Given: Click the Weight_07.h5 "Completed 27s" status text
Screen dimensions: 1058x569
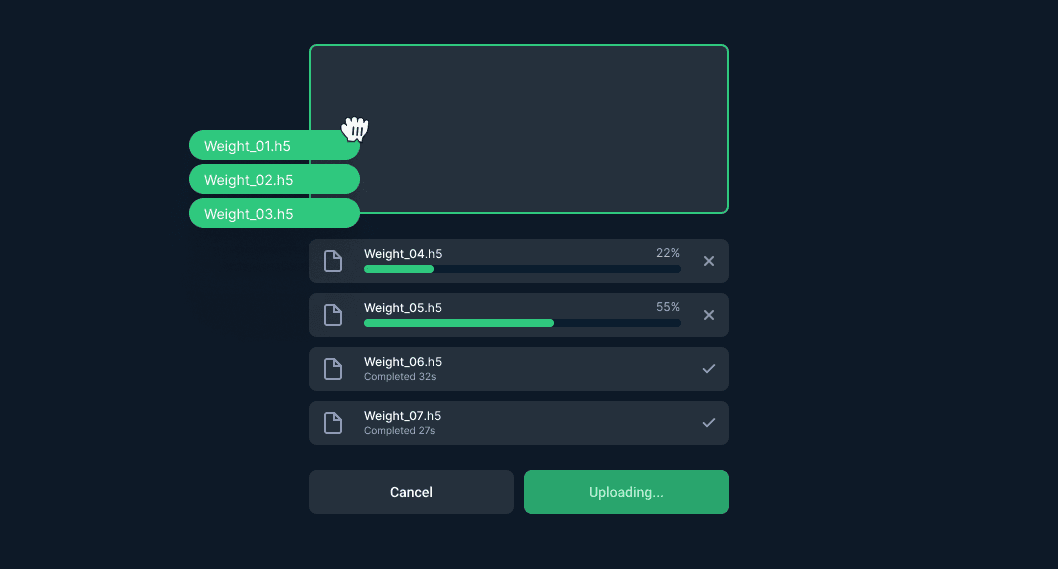Looking at the screenshot, I should (400, 431).
